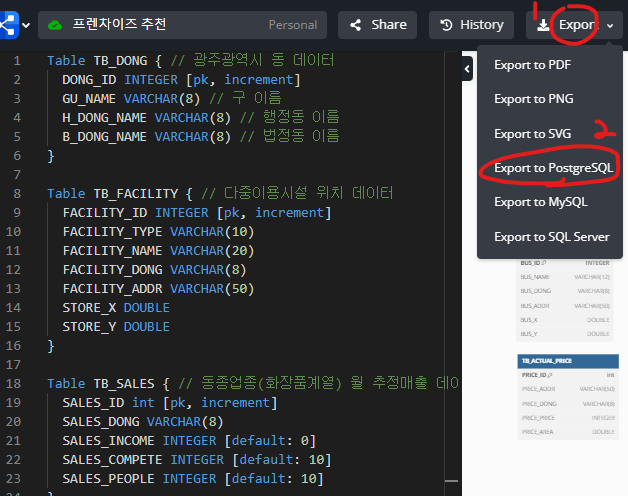This screenshot has height=496, width=628.
Task: Click the download icon beside Export
Action: coord(543,25)
